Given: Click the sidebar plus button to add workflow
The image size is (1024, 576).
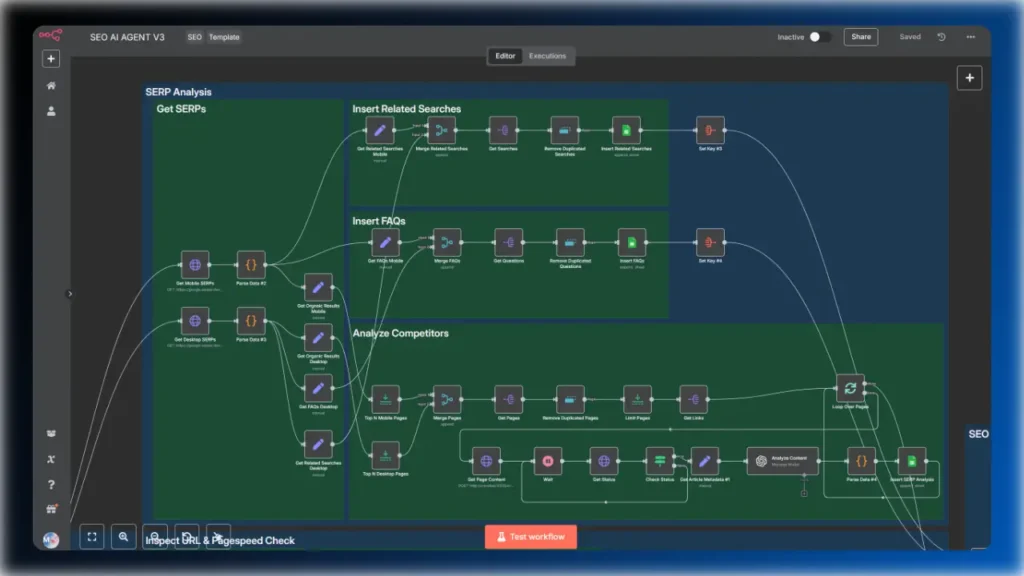Looking at the screenshot, I should (x=51, y=59).
